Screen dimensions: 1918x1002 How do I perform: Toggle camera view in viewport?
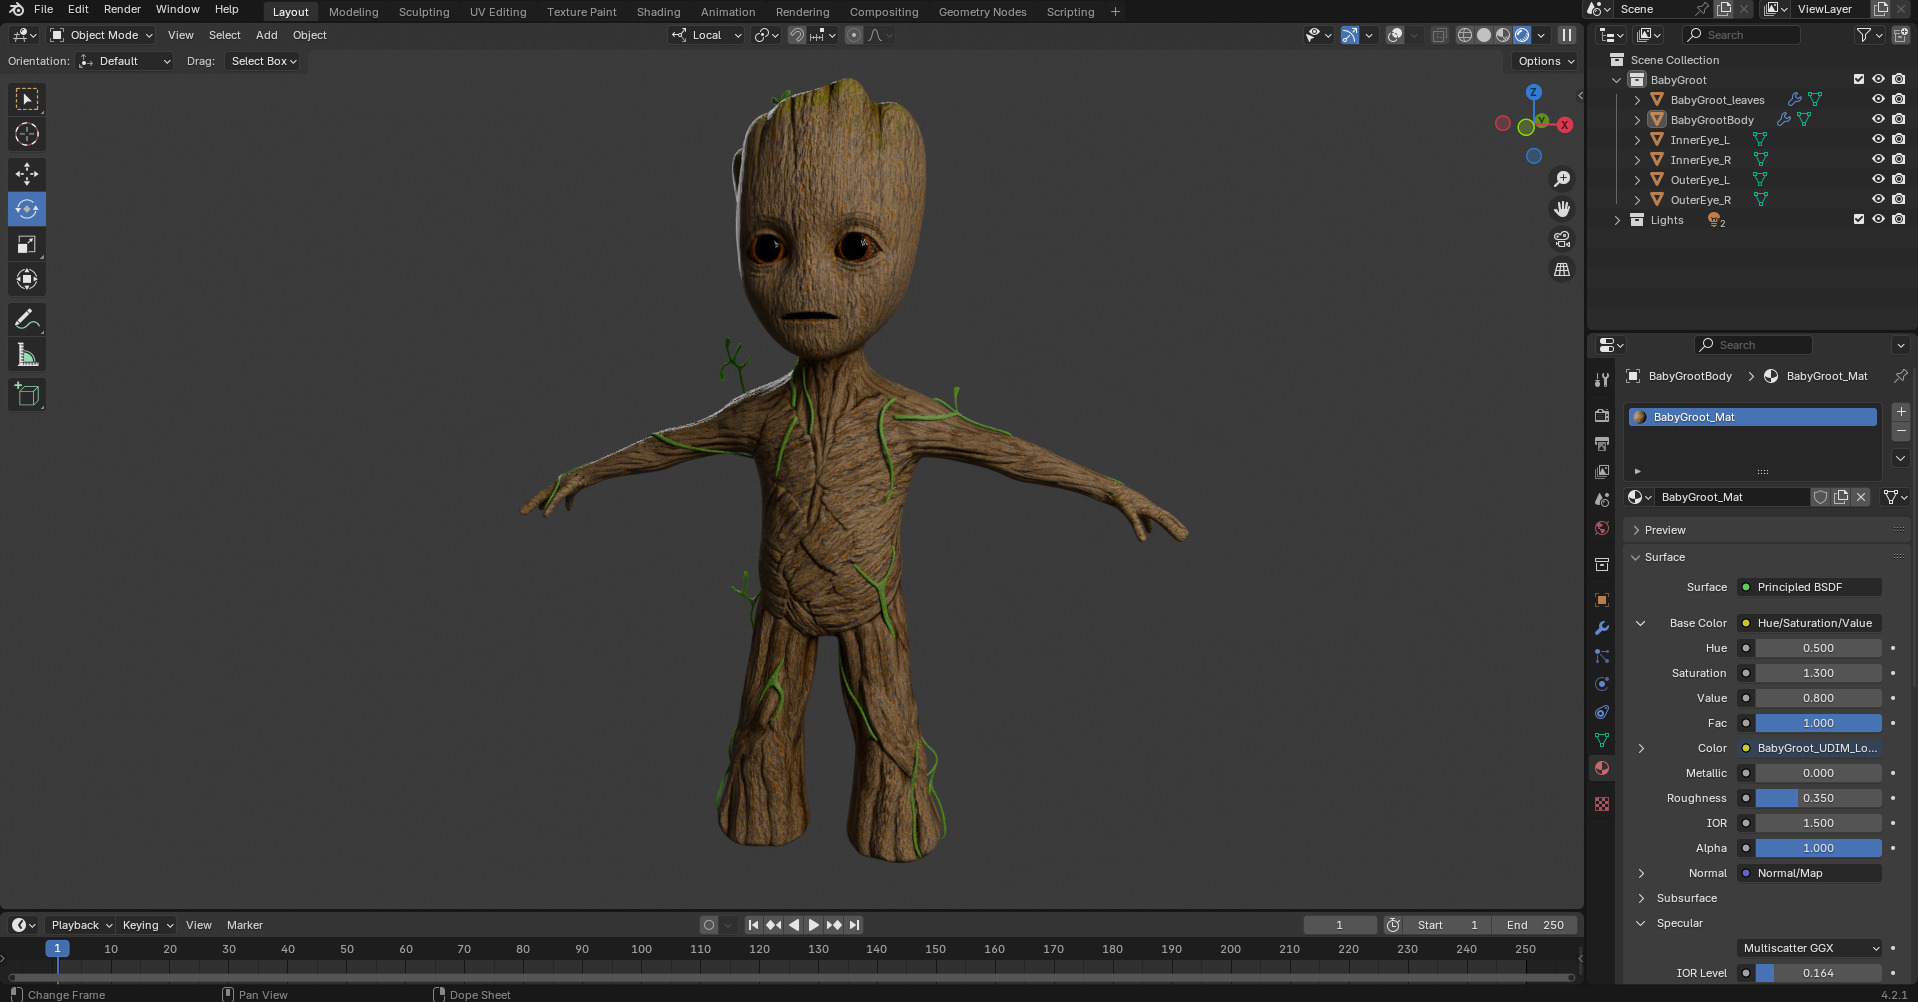pos(1562,239)
